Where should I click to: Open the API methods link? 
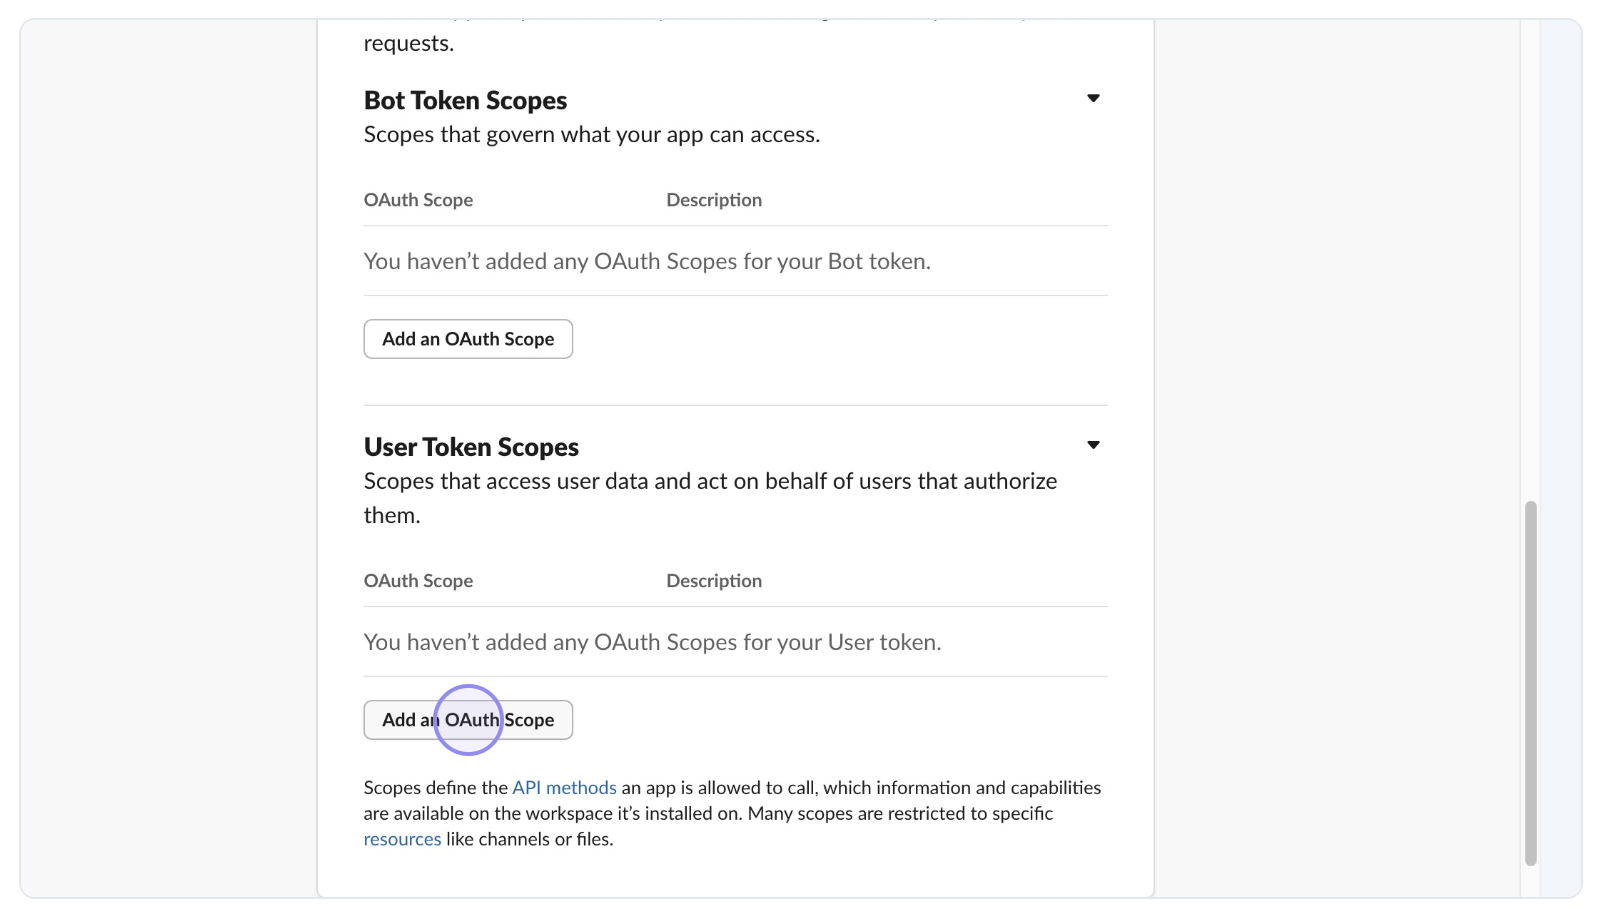pos(564,788)
